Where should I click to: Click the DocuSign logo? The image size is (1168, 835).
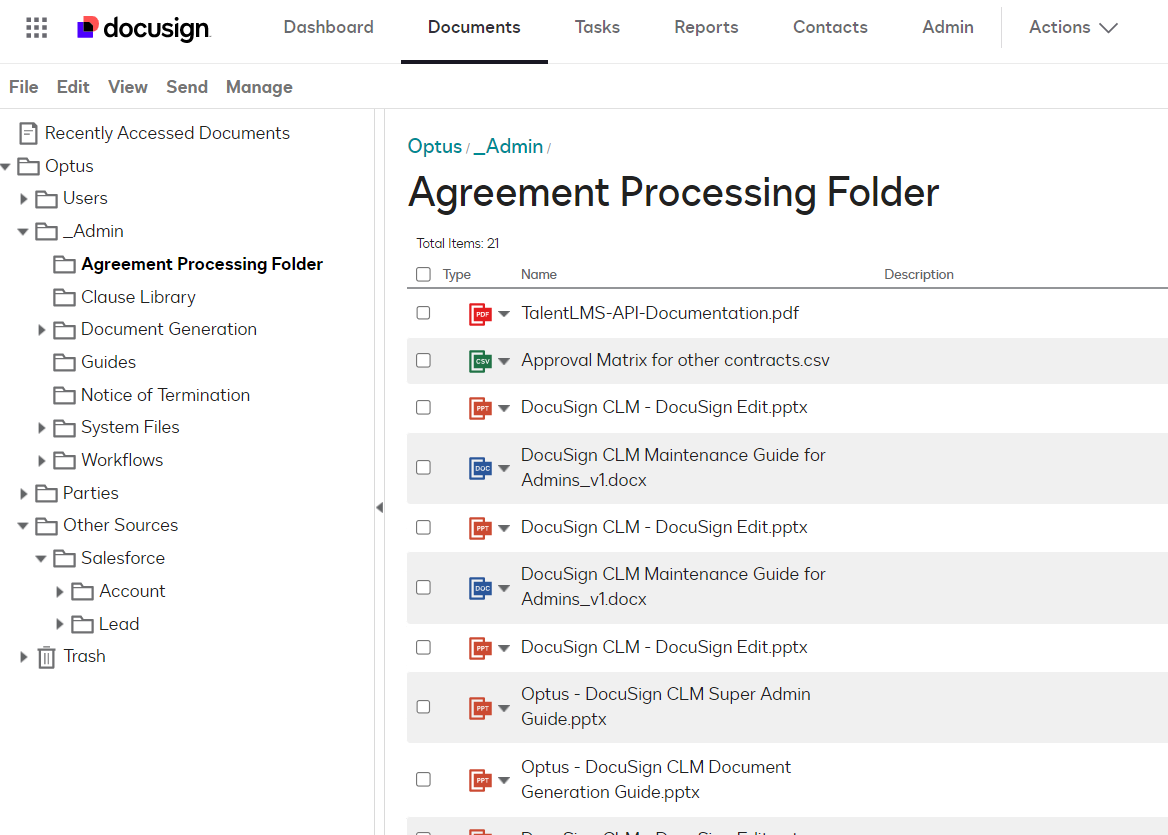click(142, 29)
